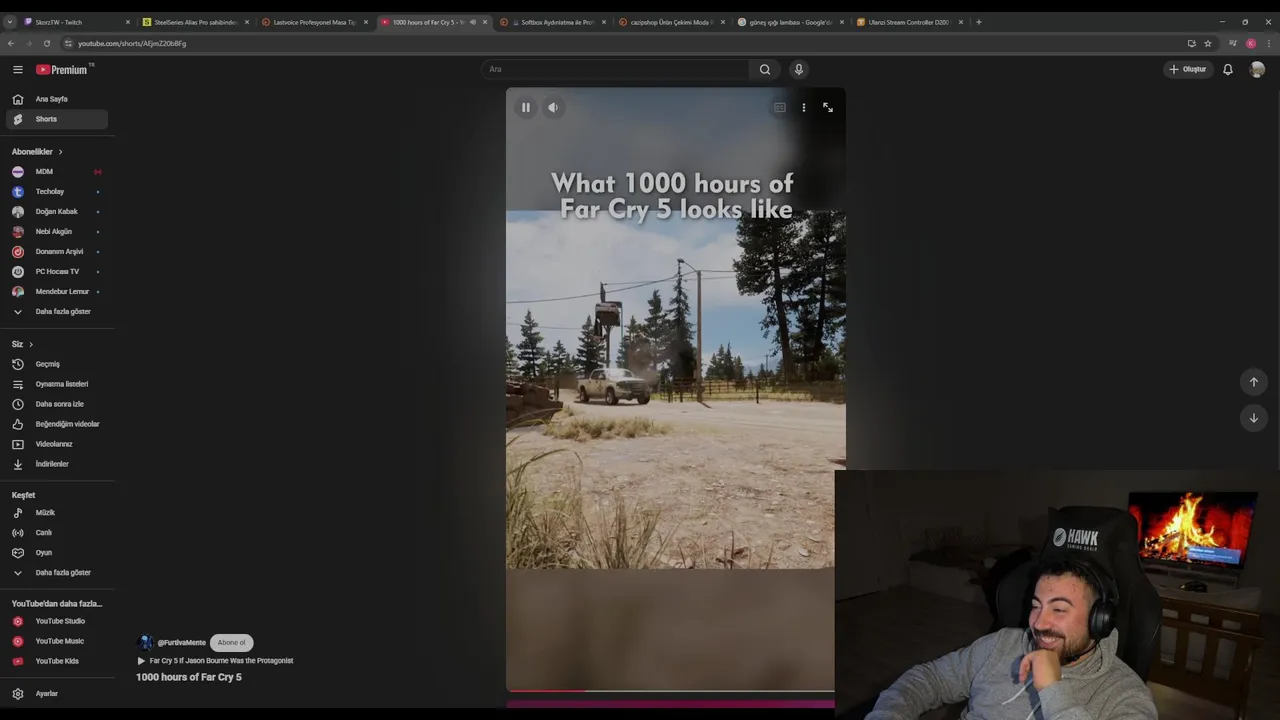Open the PC Hocası TV channel
Viewport: 1280px width, 720px height.
click(57, 271)
